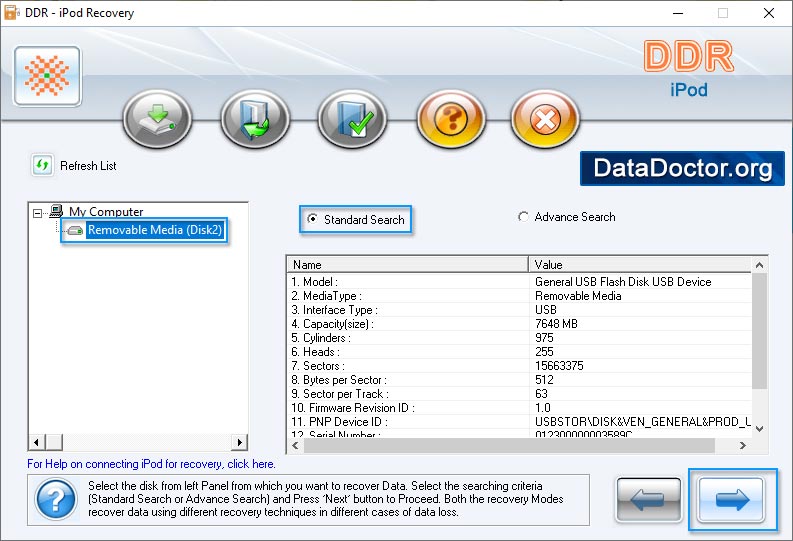Go back with left arrow button
The image size is (793, 541).
click(648, 500)
